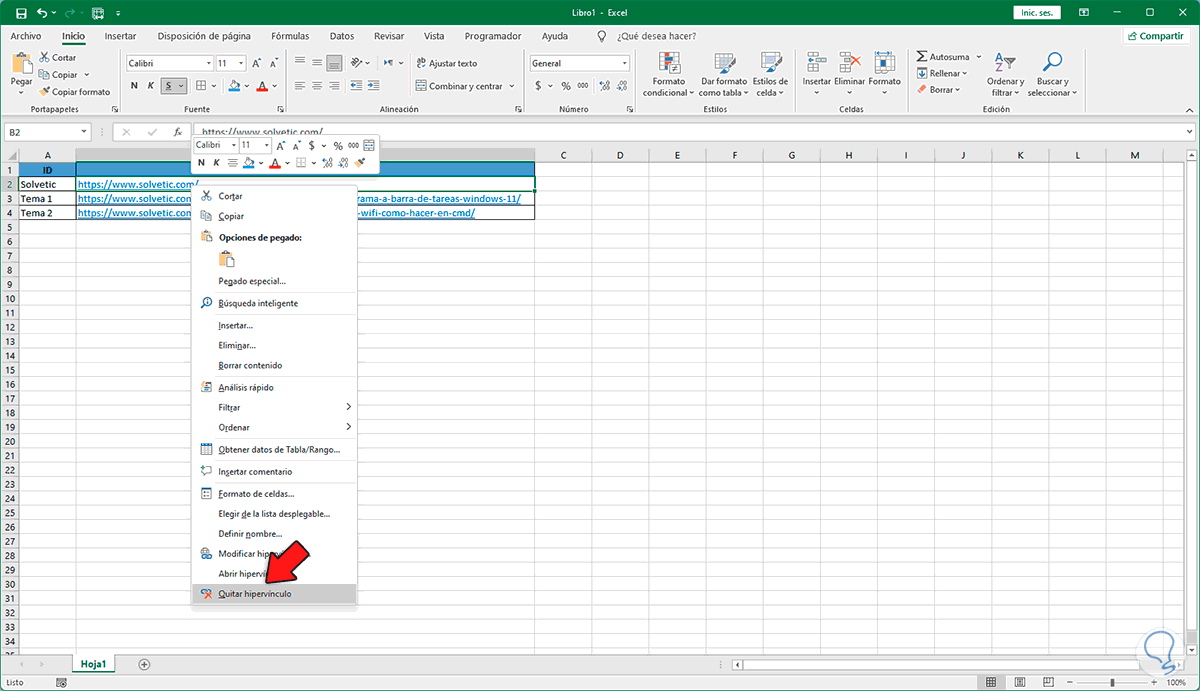1200x691 pixels.
Task: Toggle italic K in the ribbon
Action: (151, 86)
